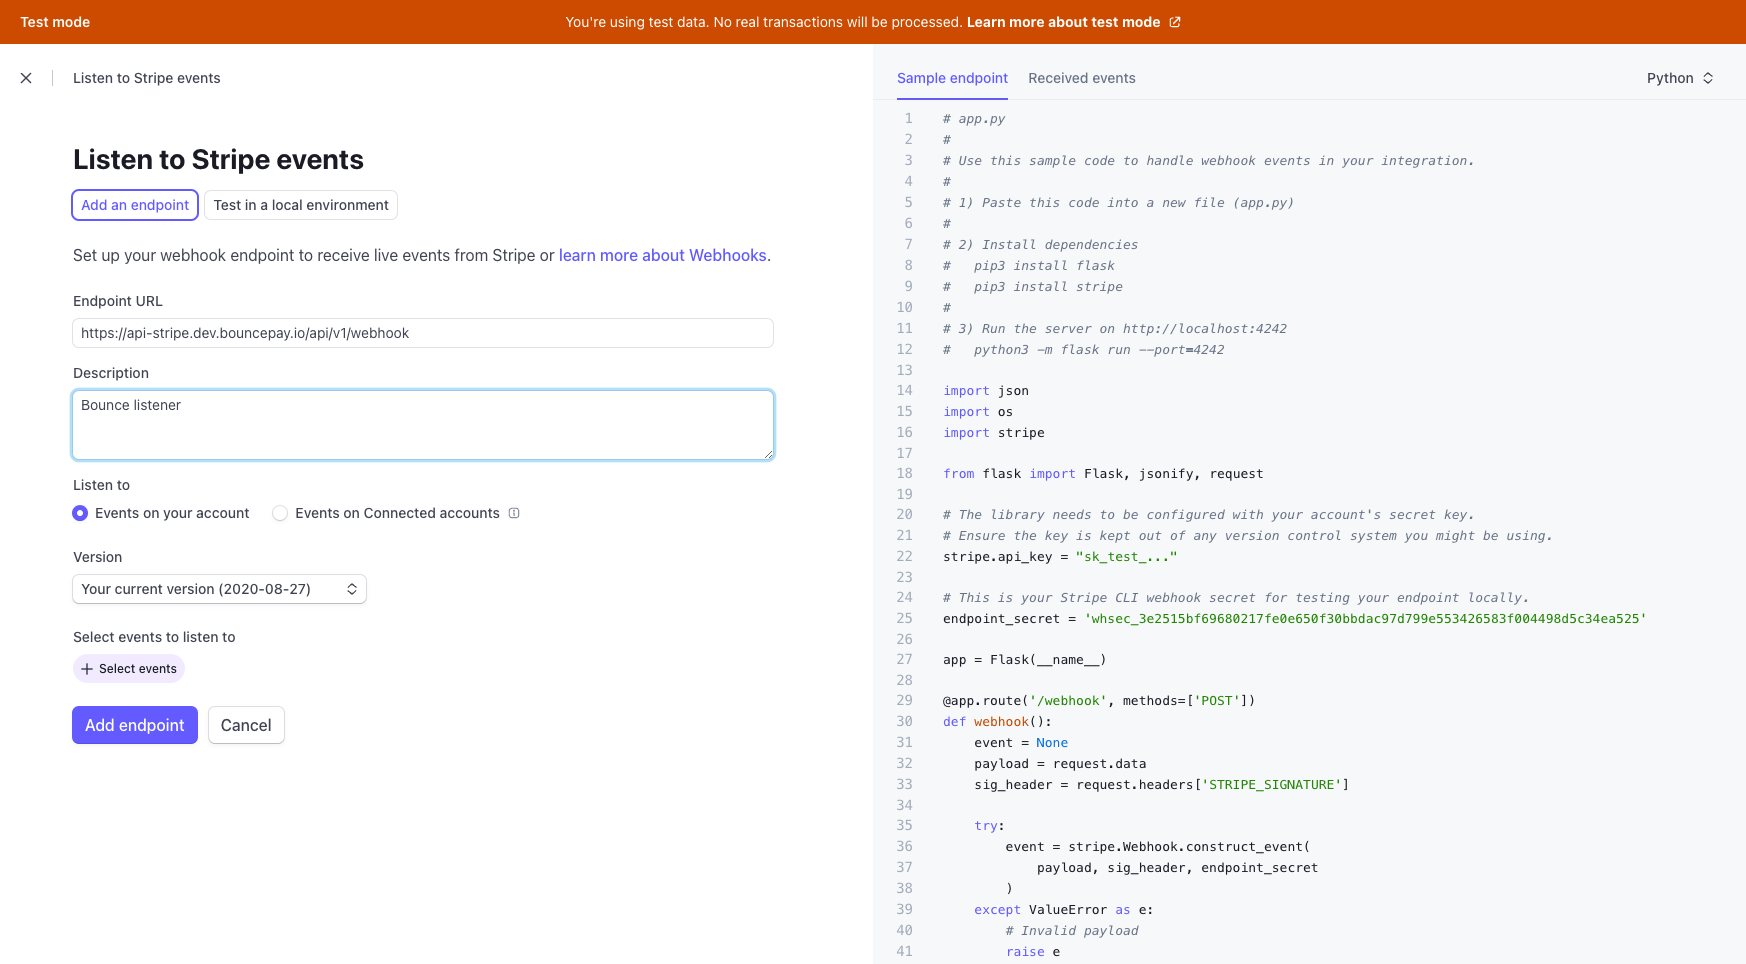
Task: Click the 'import stripe' code line
Action: [x=994, y=433]
